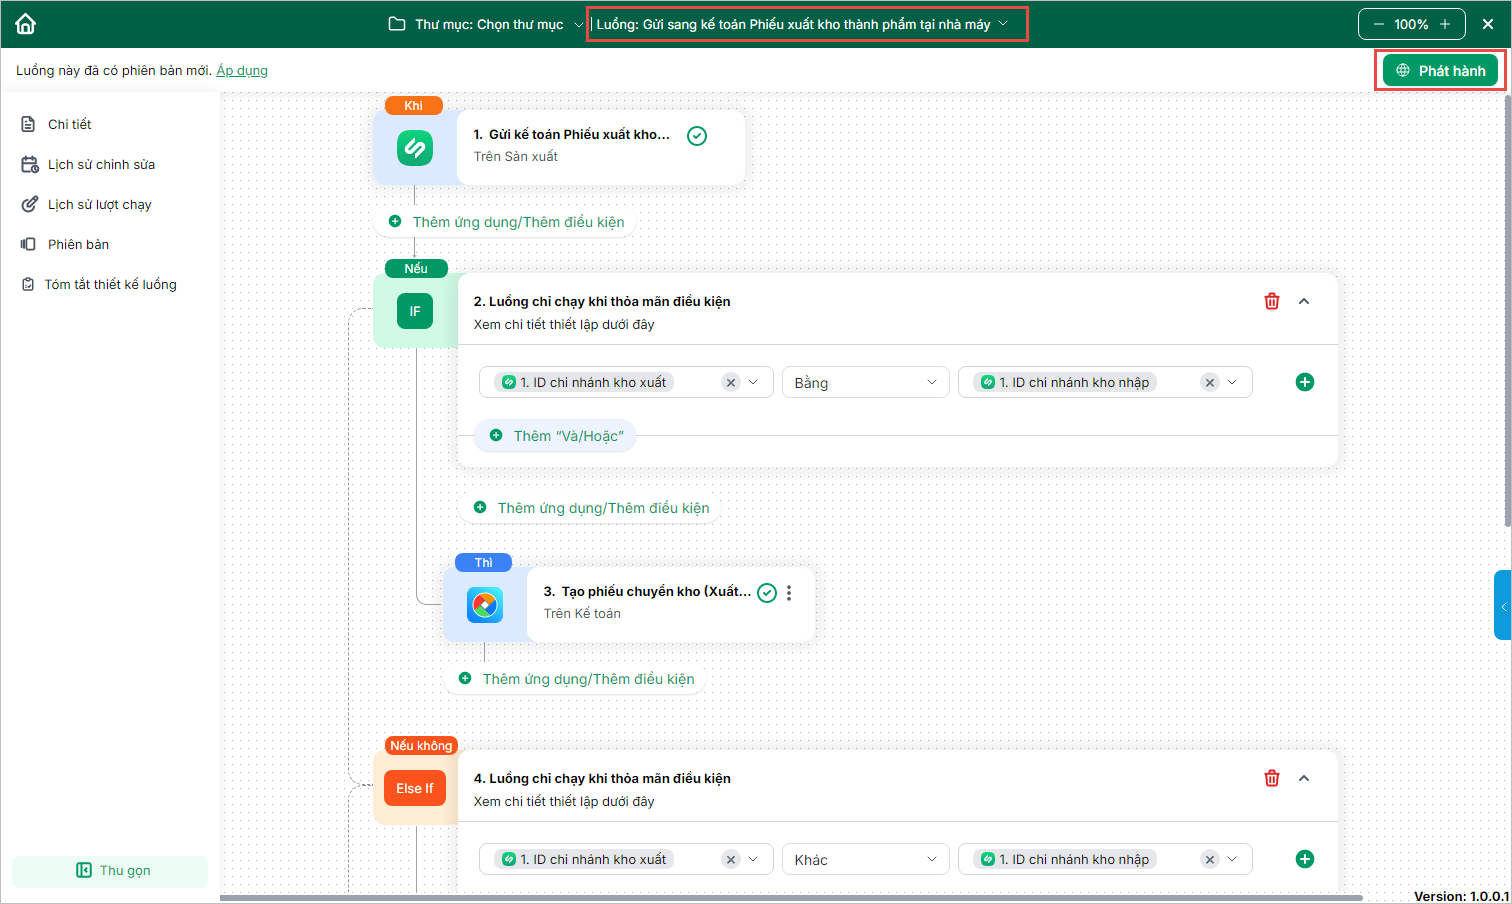The image size is (1512, 904).
Task: Open Tóm tắt thiết kế luồng
Action: [110, 284]
